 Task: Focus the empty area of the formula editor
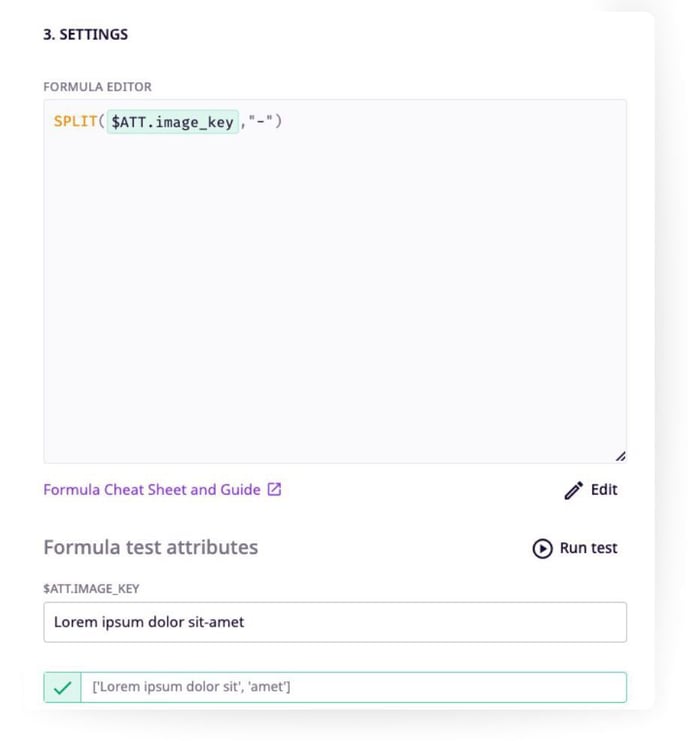[335, 300]
